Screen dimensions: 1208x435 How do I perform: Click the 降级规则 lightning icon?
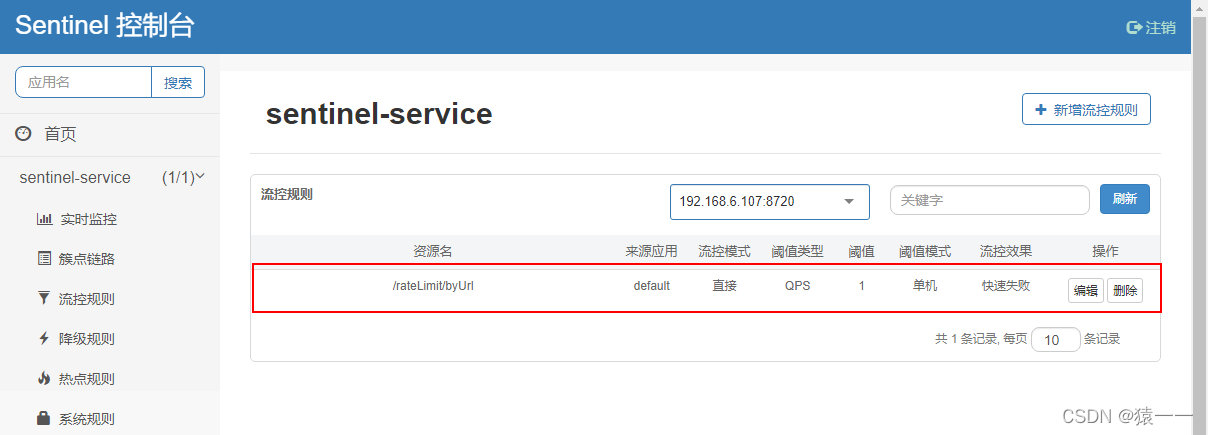(x=43, y=339)
